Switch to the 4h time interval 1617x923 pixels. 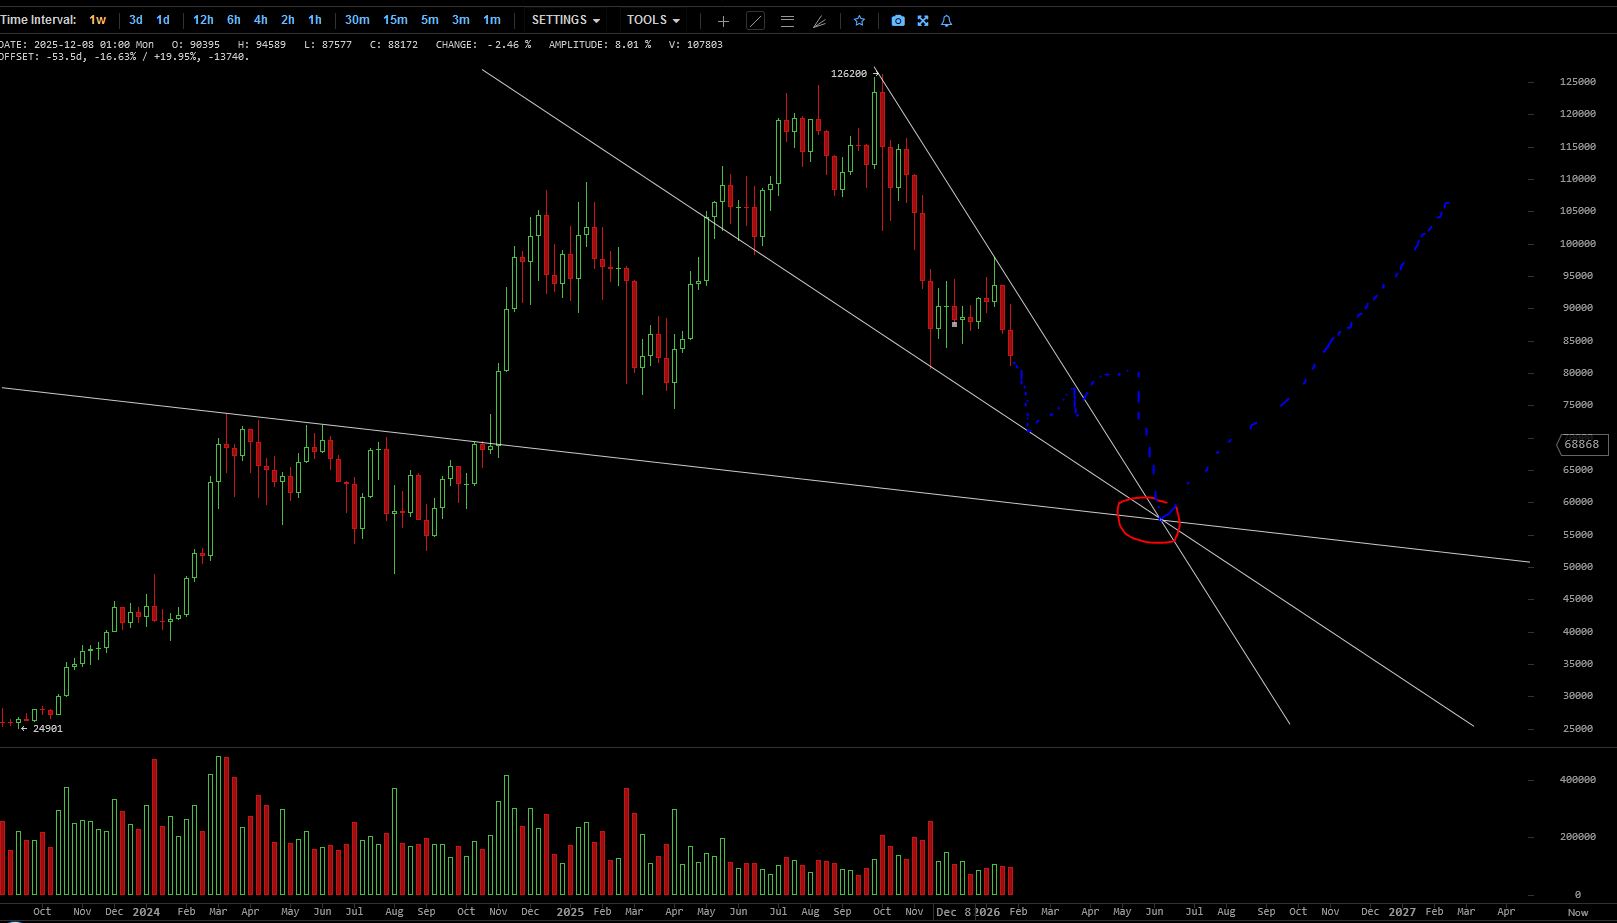[x=260, y=20]
